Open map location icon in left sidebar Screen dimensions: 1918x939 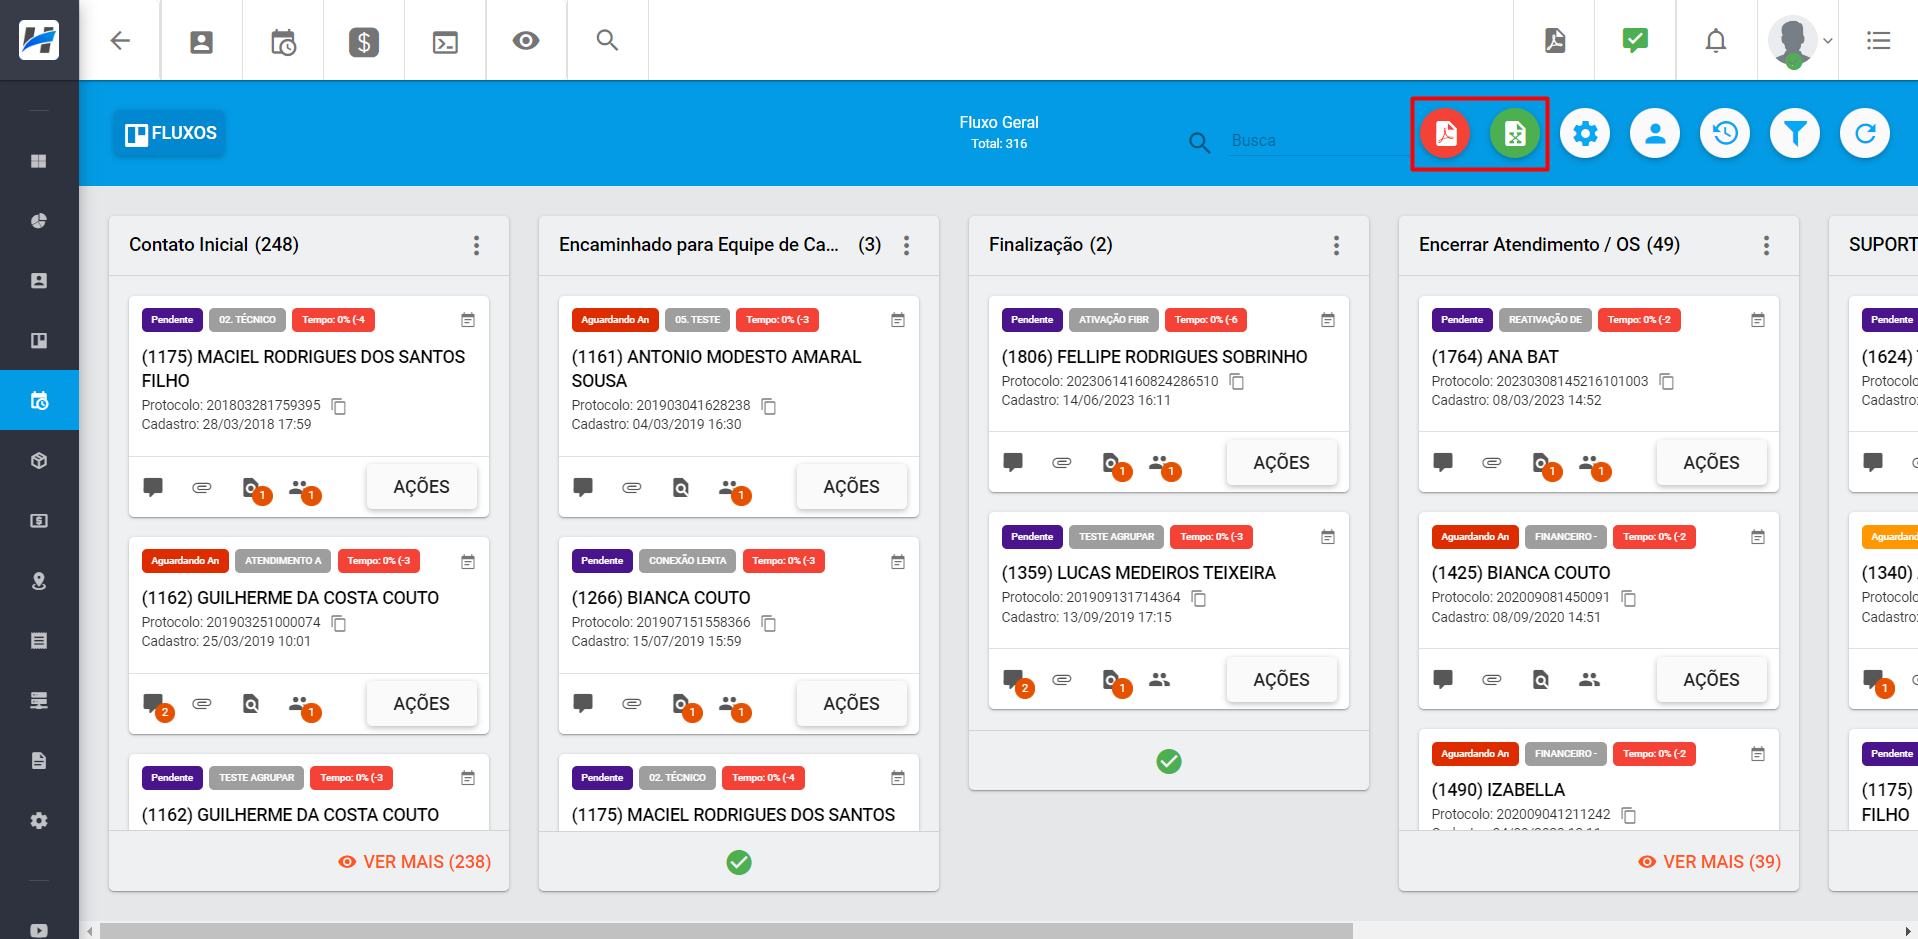39,581
